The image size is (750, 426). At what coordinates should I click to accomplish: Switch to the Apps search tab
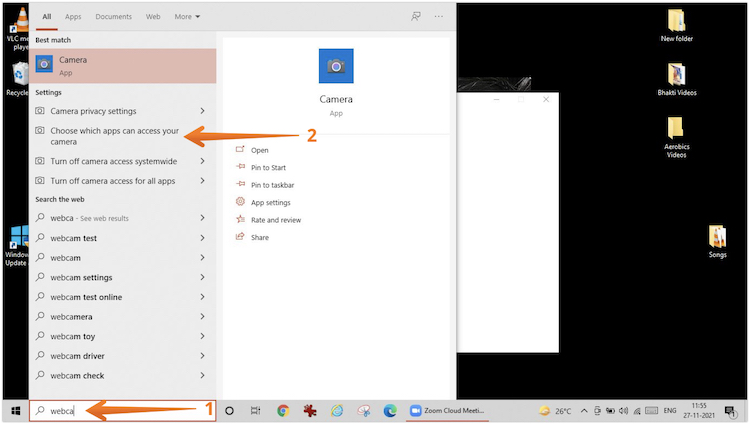click(73, 17)
